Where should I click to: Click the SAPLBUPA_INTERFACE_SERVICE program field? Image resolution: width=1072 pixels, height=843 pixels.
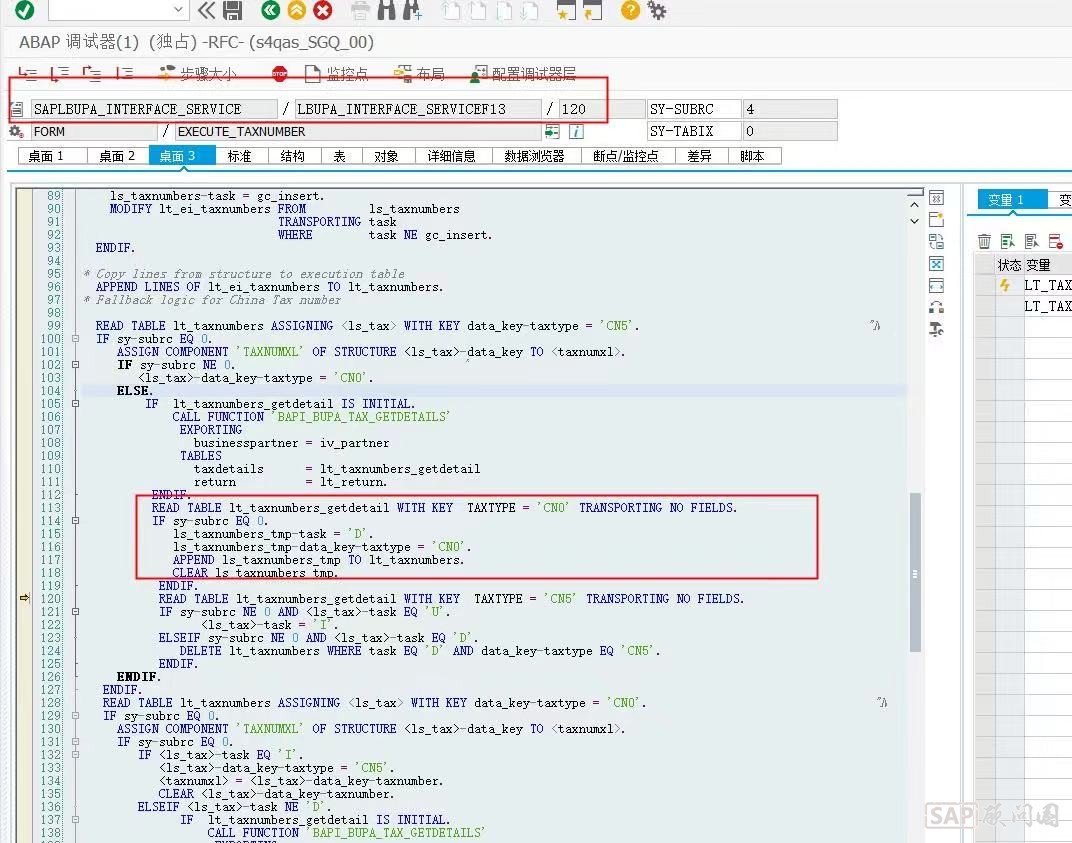click(154, 109)
